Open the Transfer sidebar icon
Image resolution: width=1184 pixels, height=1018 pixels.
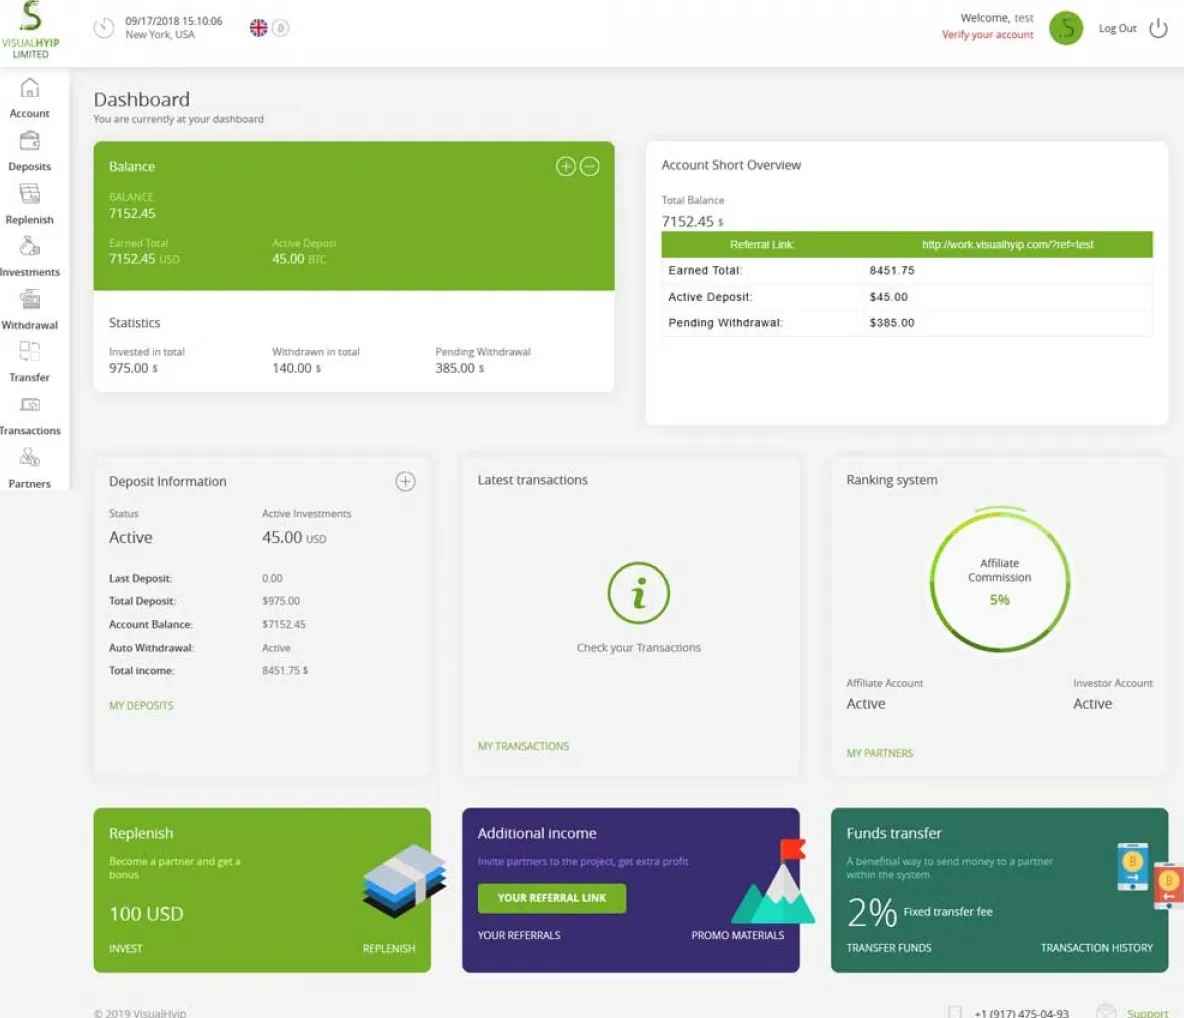[29, 351]
